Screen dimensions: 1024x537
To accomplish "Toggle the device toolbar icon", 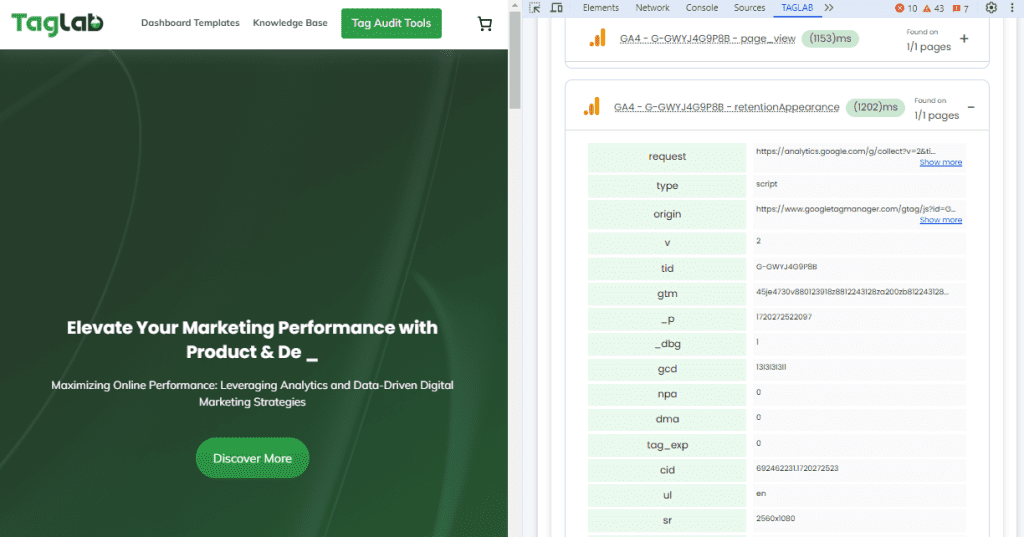I will [x=556, y=8].
